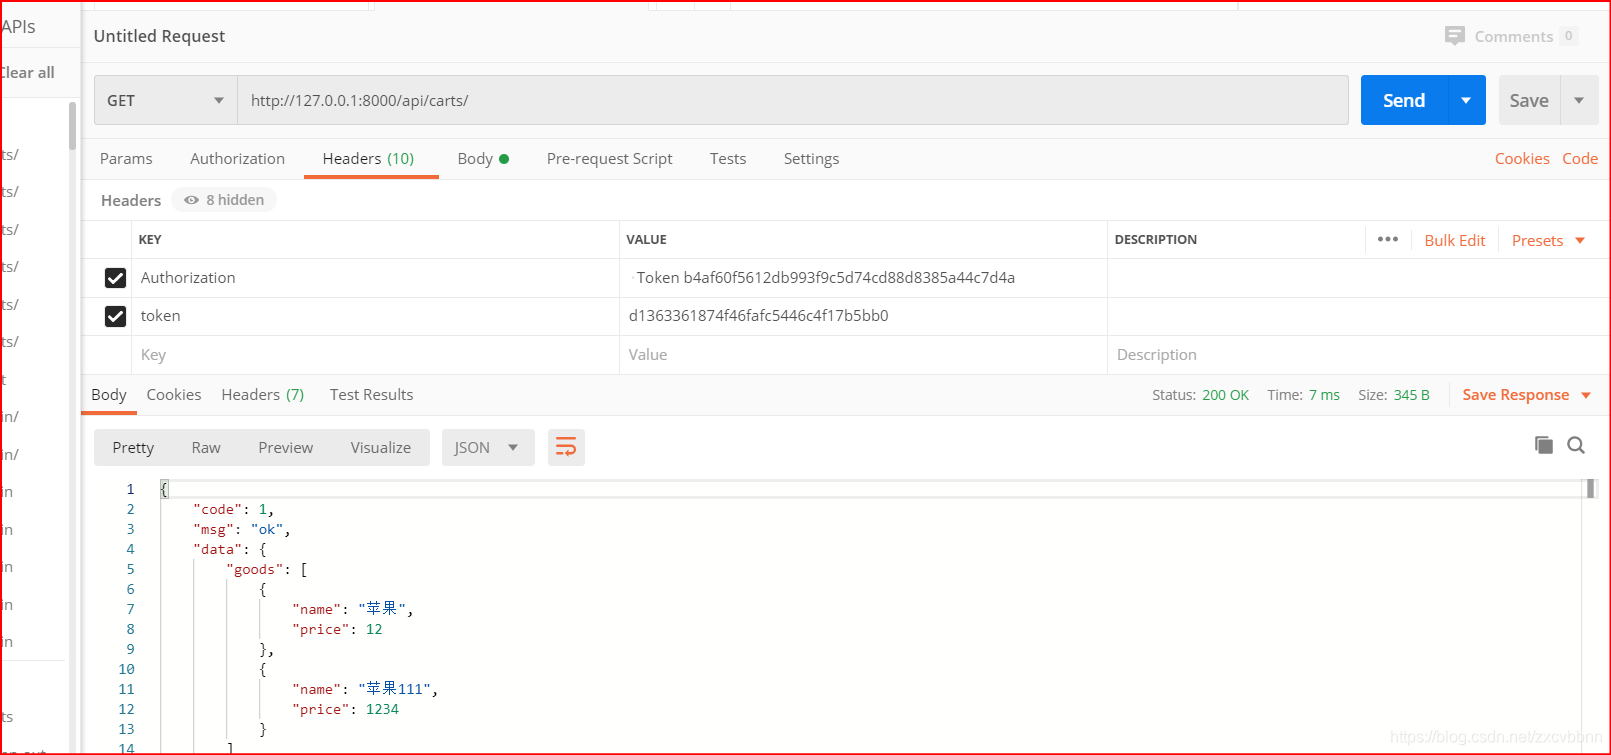Click the Size 345 B indicator
Screen dimensions: 1611x755
click(x=1394, y=395)
